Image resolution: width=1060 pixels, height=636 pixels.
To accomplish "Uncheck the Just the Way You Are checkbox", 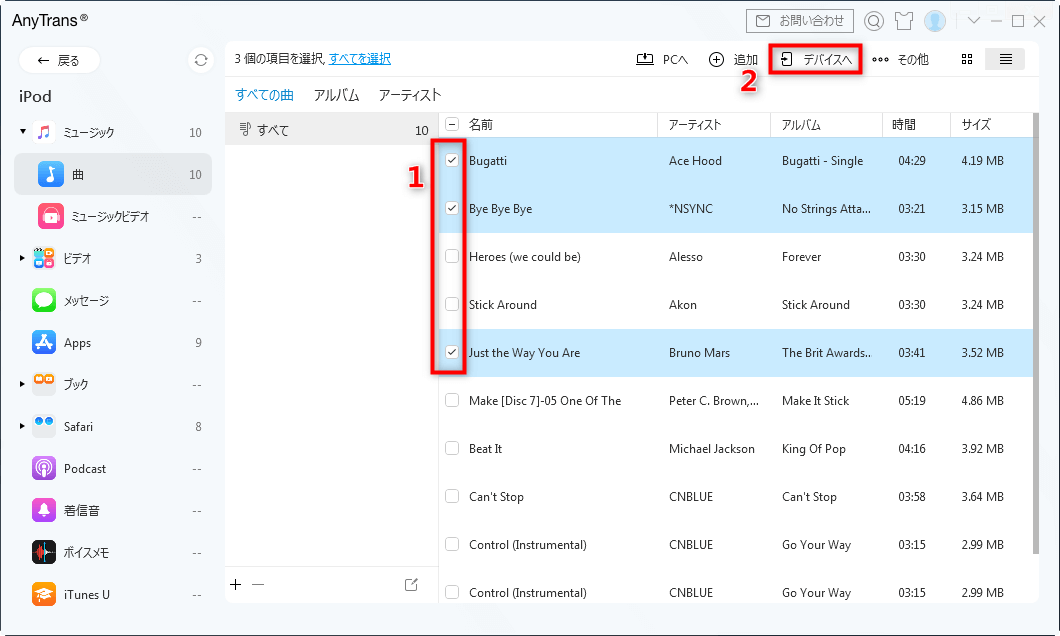I will (x=452, y=352).
